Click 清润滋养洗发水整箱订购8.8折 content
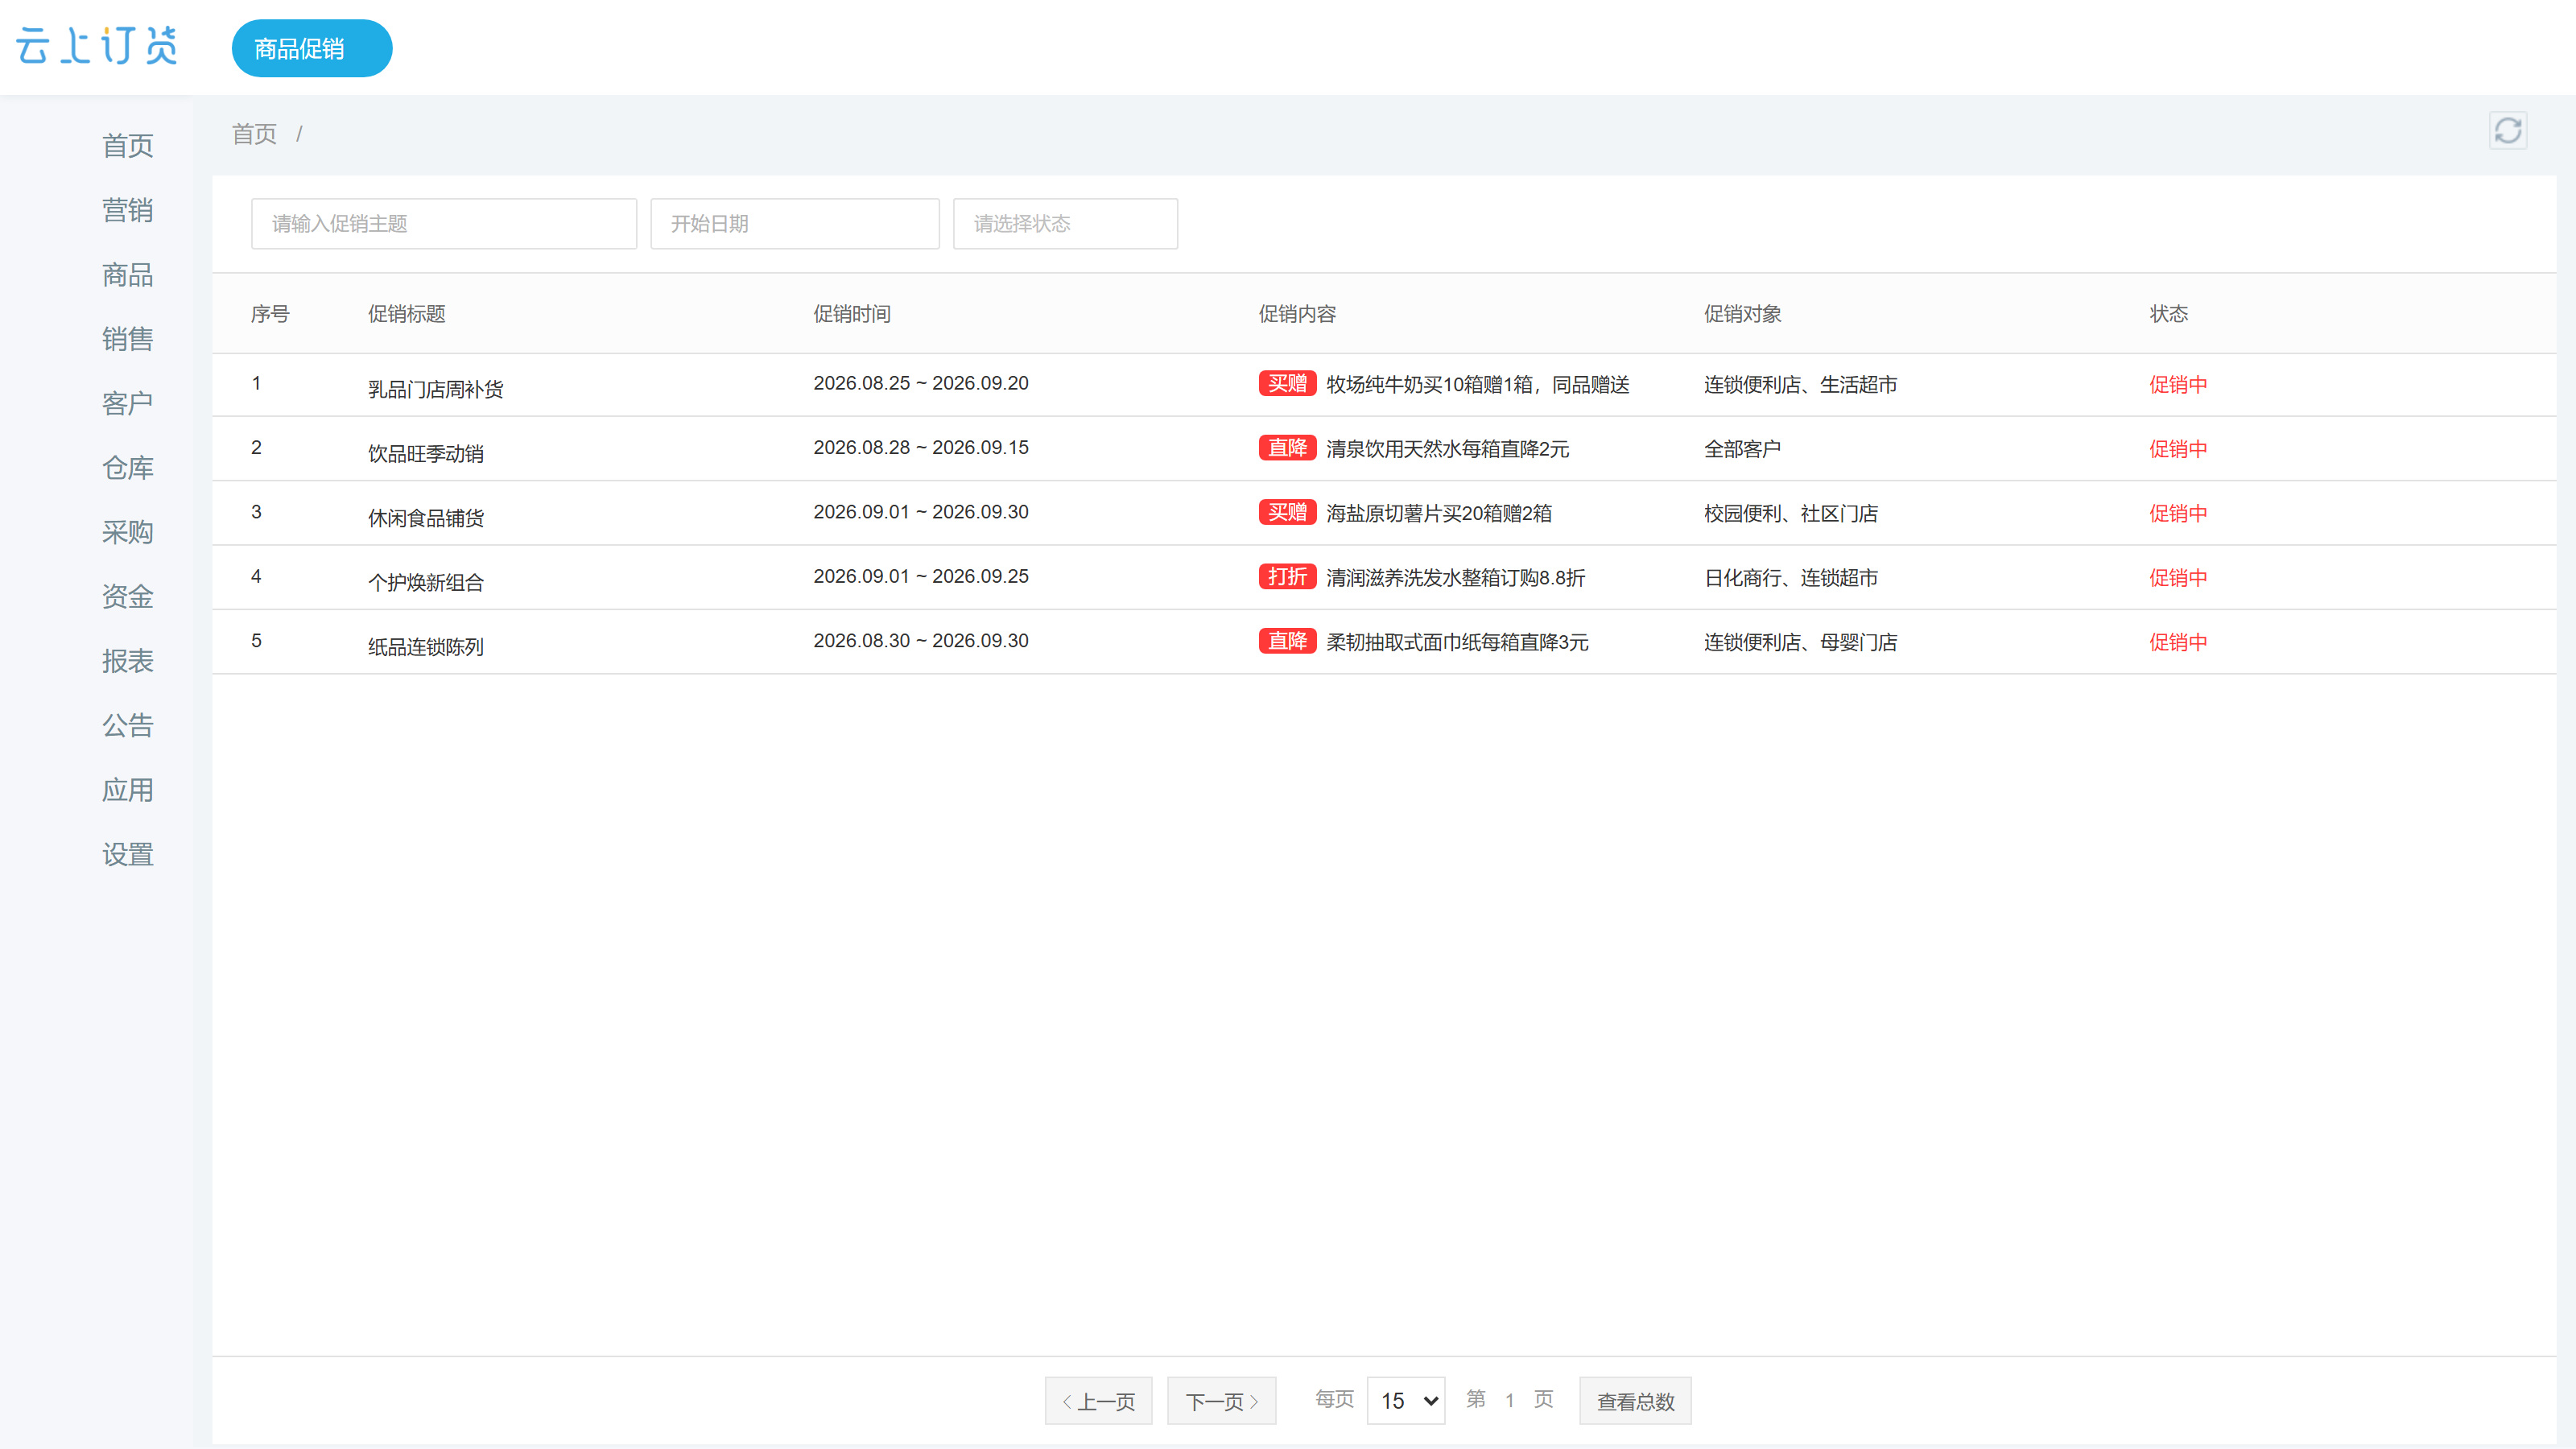 [x=1456, y=578]
